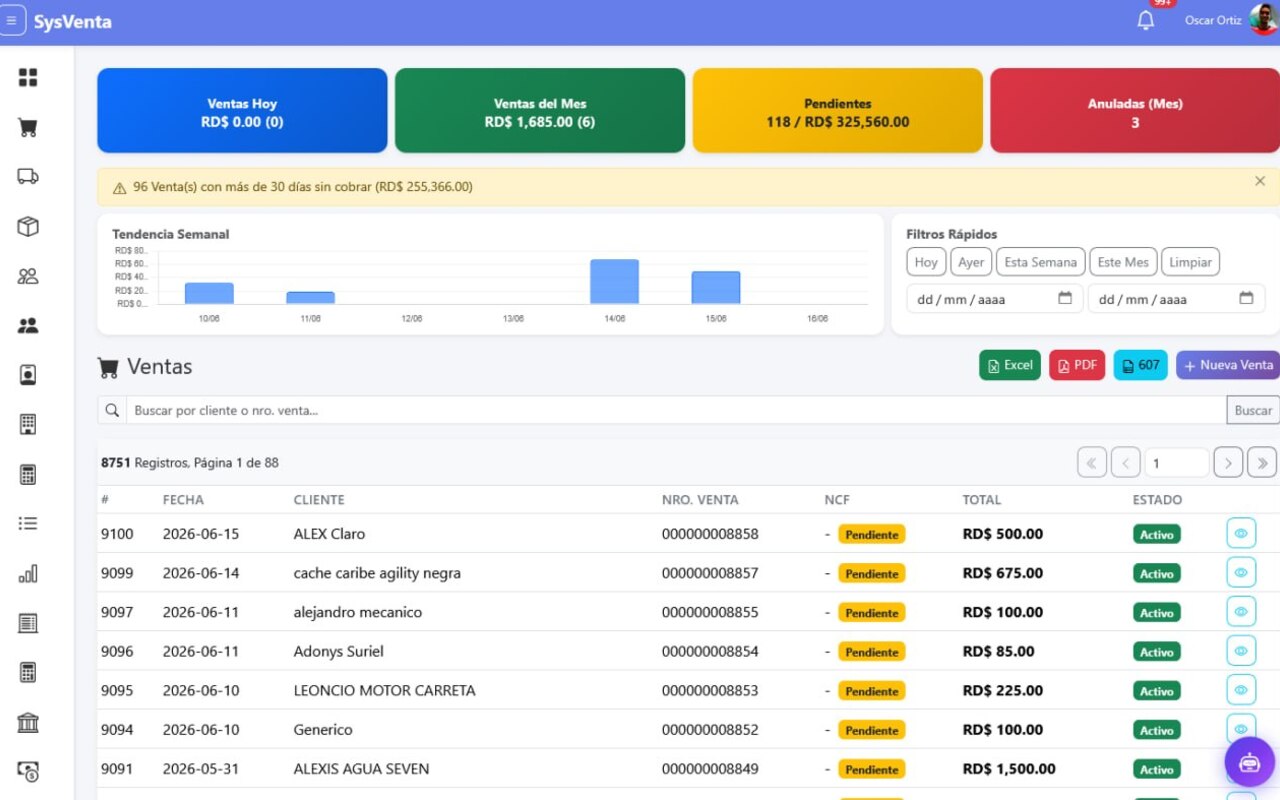Click the Buscar search button

point(1253,410)
